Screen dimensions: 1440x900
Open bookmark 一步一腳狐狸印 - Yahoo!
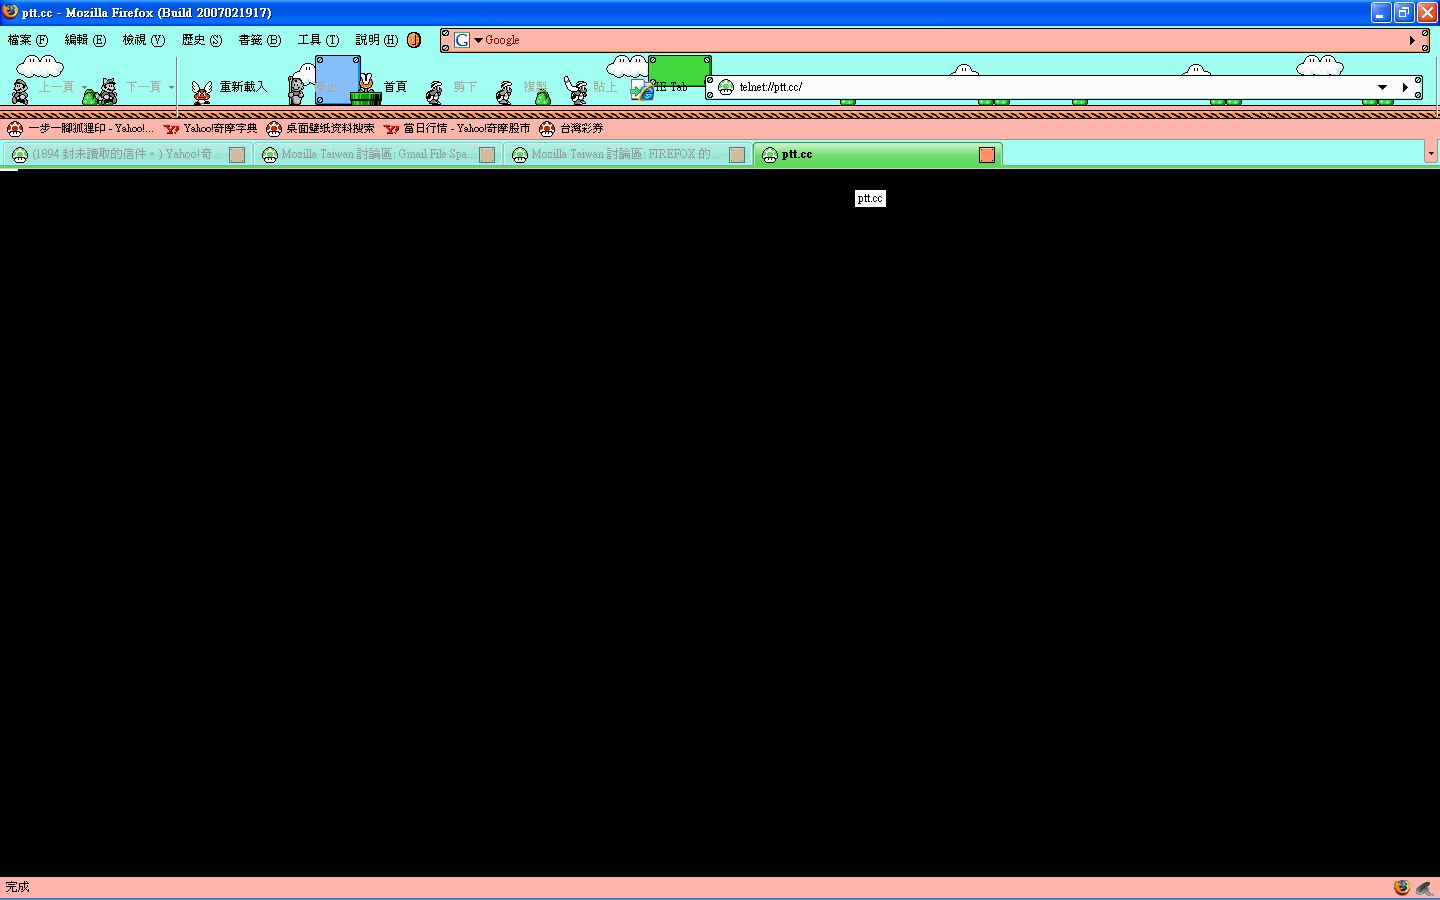(80, 128)
